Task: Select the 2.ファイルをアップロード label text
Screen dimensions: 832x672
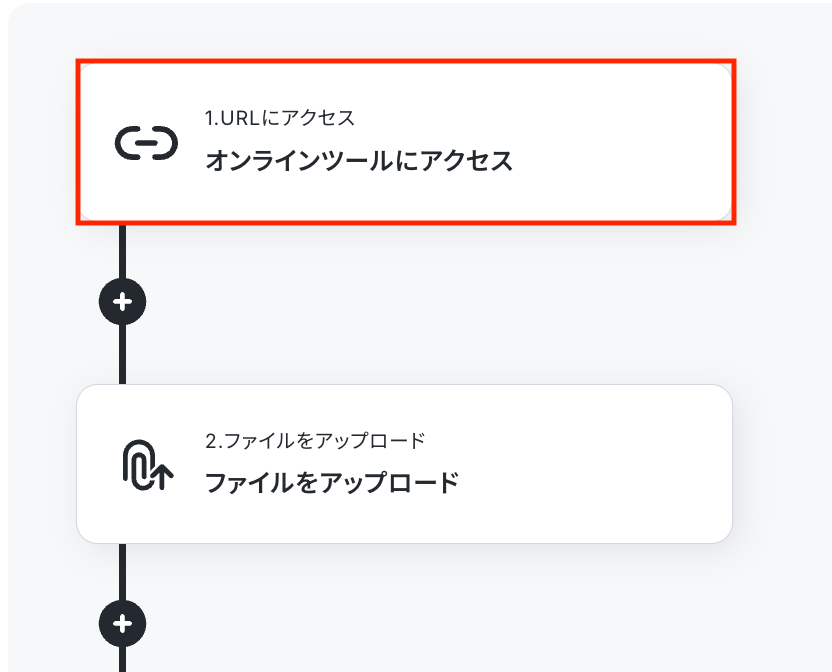Action: (315, 441)
